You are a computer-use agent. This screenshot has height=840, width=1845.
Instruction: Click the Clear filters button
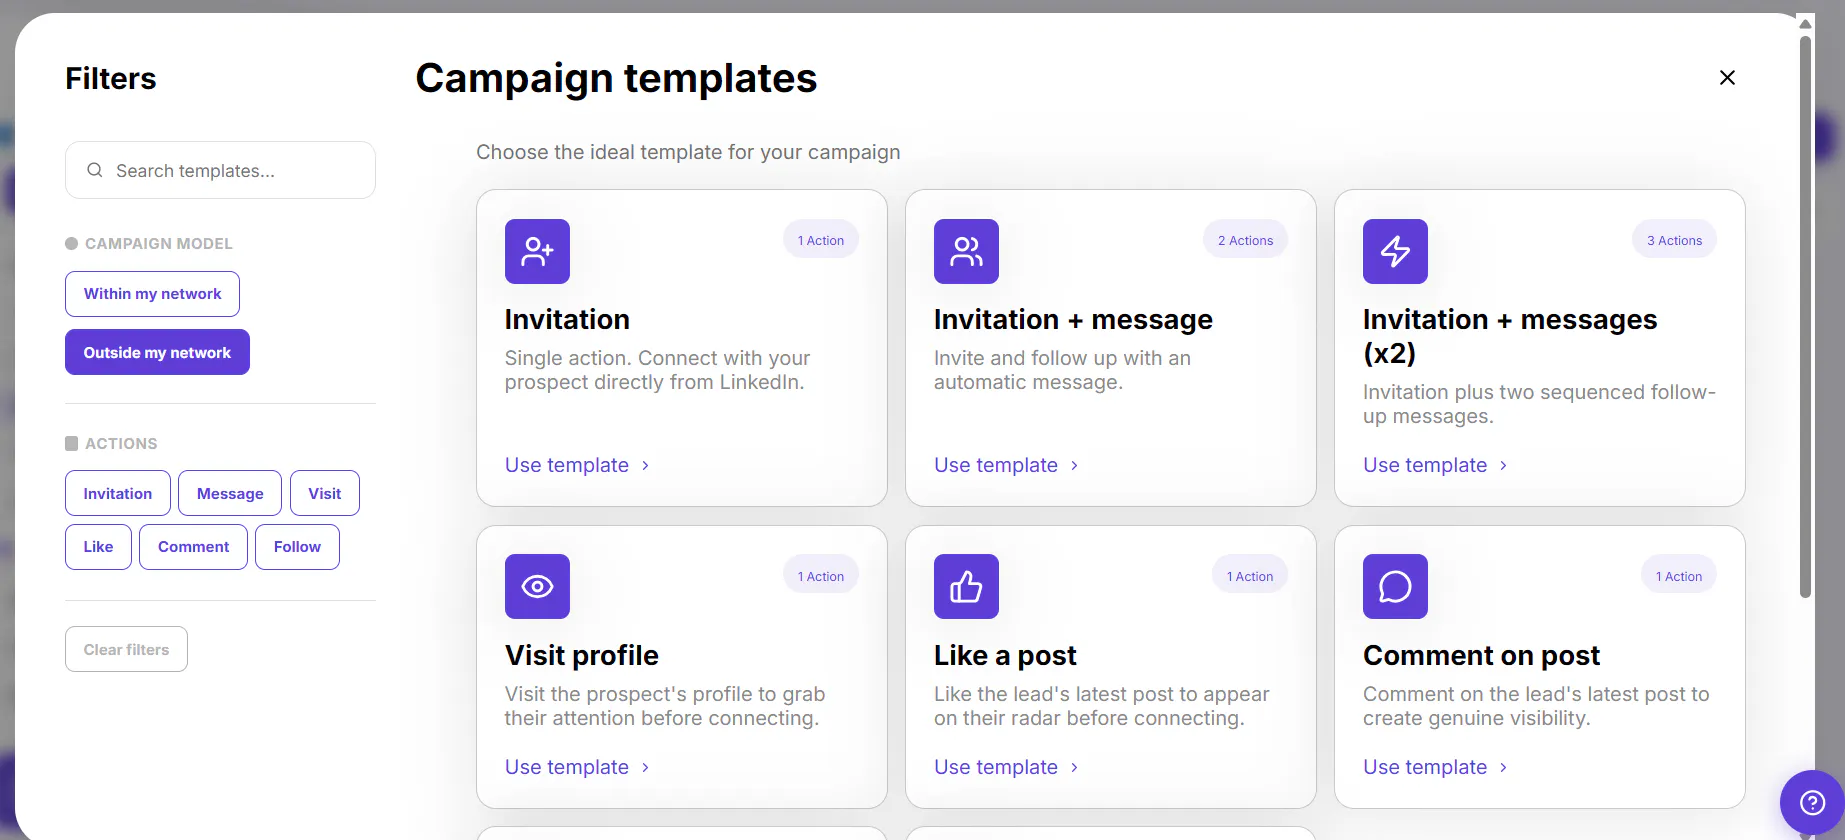126,649
